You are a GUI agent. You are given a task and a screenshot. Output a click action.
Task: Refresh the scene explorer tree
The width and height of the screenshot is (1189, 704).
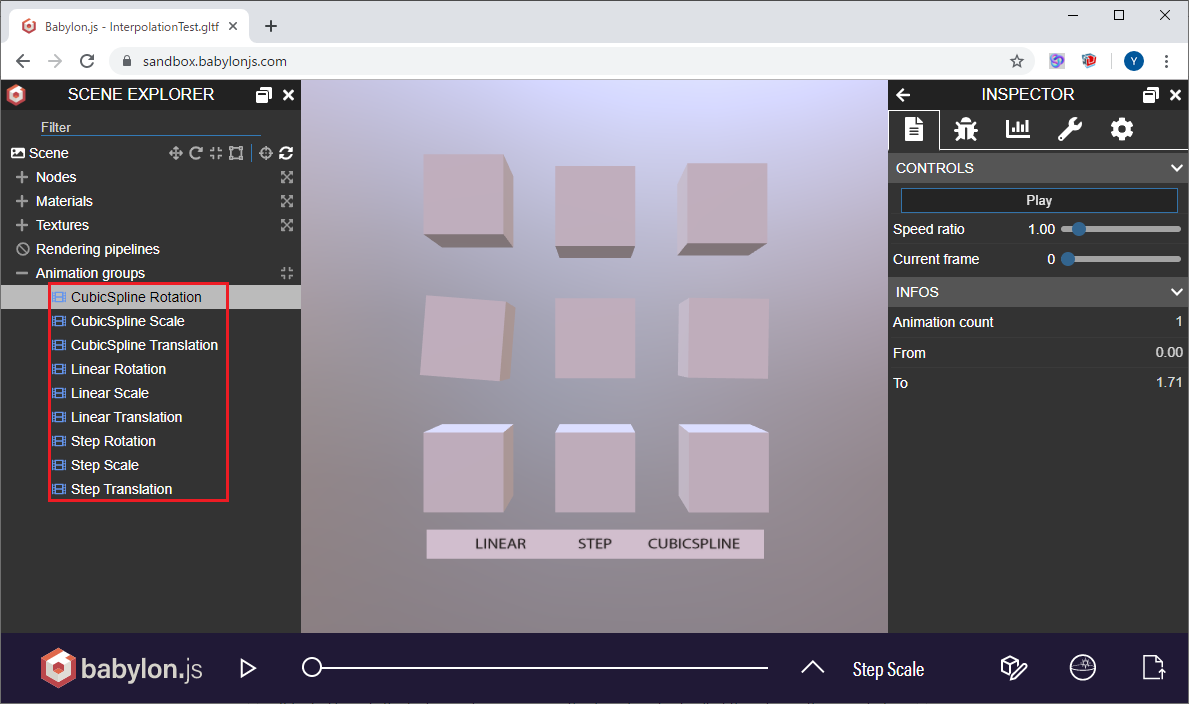pyautogui.click(x=287, y=152)
